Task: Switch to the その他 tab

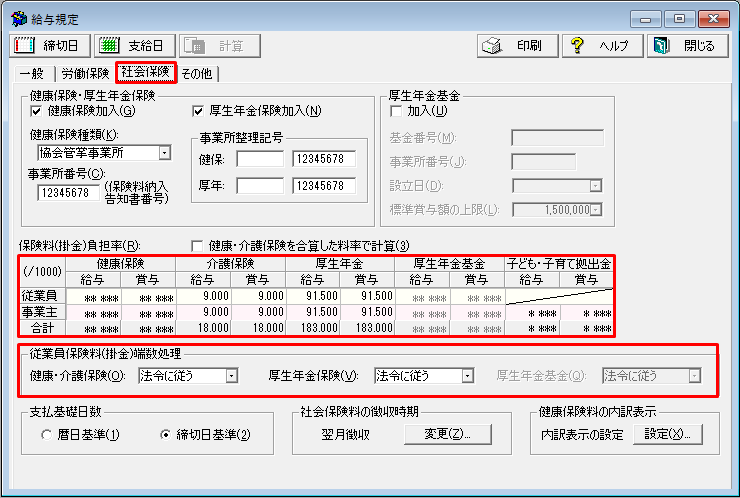Action: pos(197,73)
